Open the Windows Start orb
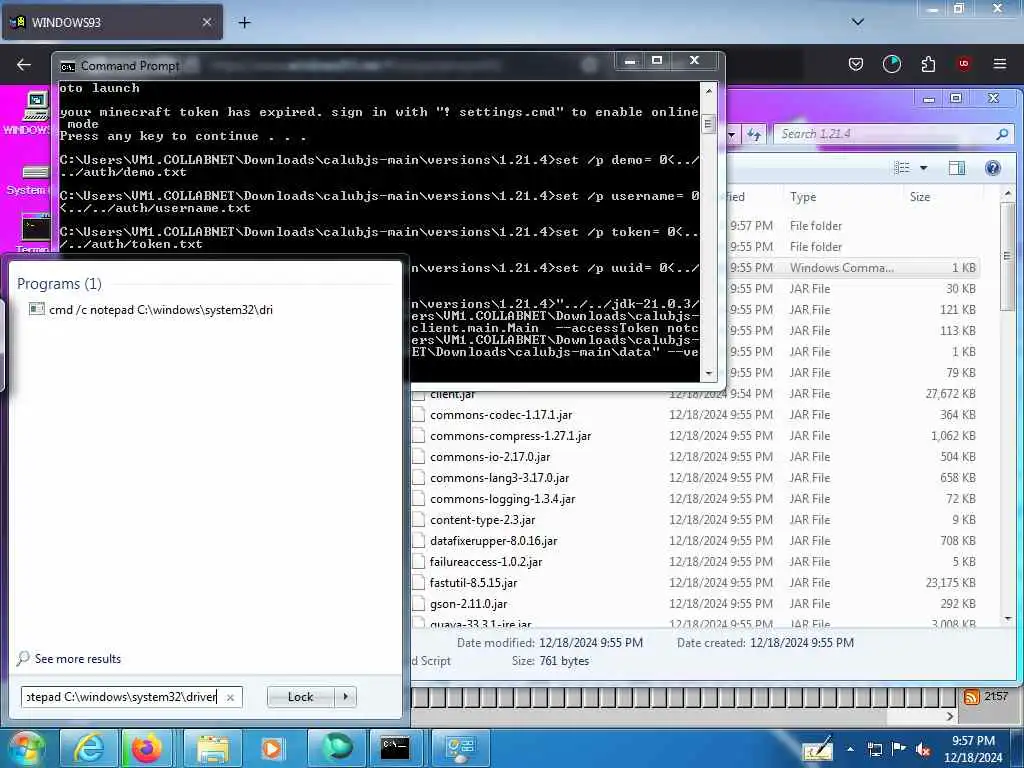This screenshot has width=1024, height=768. (x=26, y=748)
